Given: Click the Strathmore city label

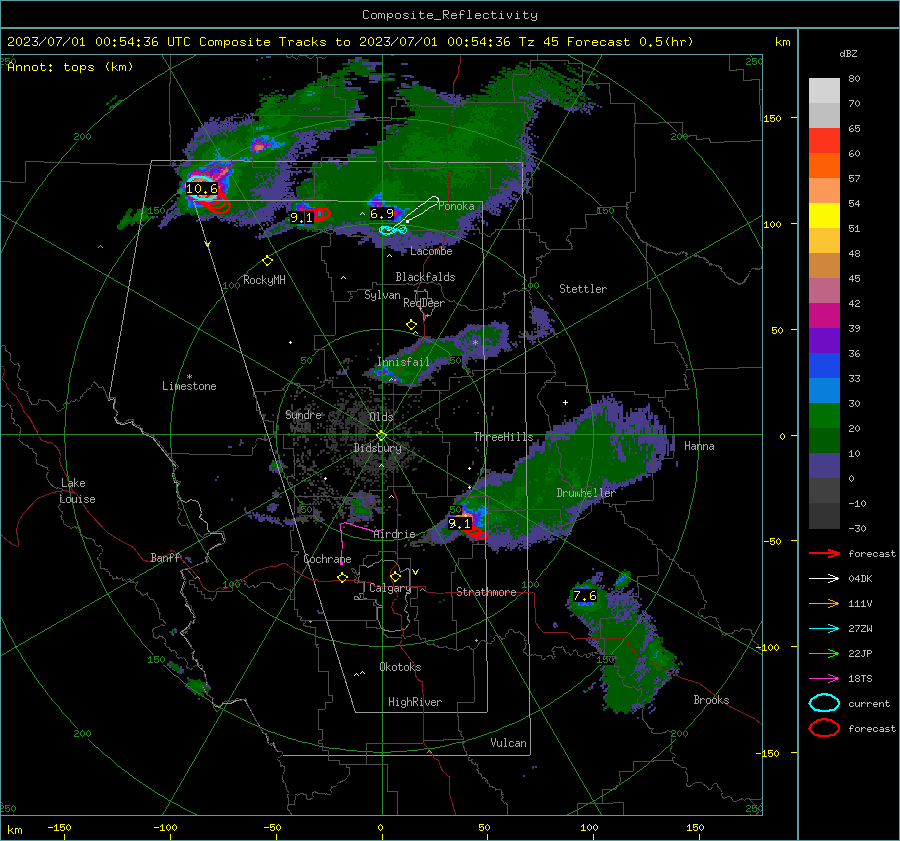Looking at the screenshot, I should click(486, 592).
